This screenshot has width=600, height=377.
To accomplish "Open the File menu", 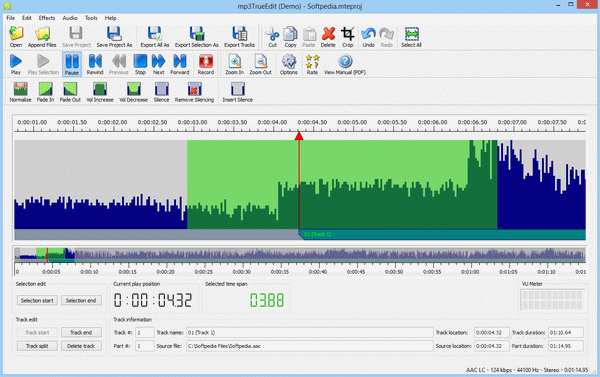I will pos(10,18).
